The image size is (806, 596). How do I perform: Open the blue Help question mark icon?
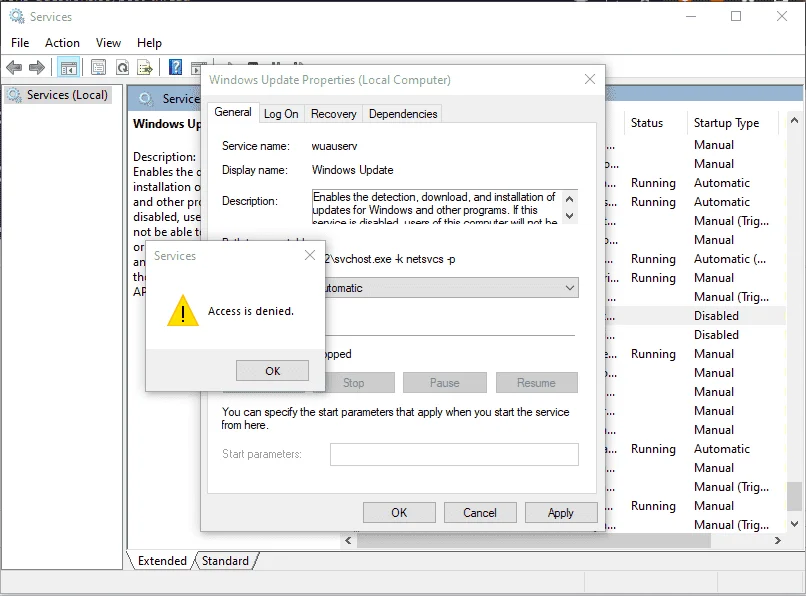click(x=175, y=67)
